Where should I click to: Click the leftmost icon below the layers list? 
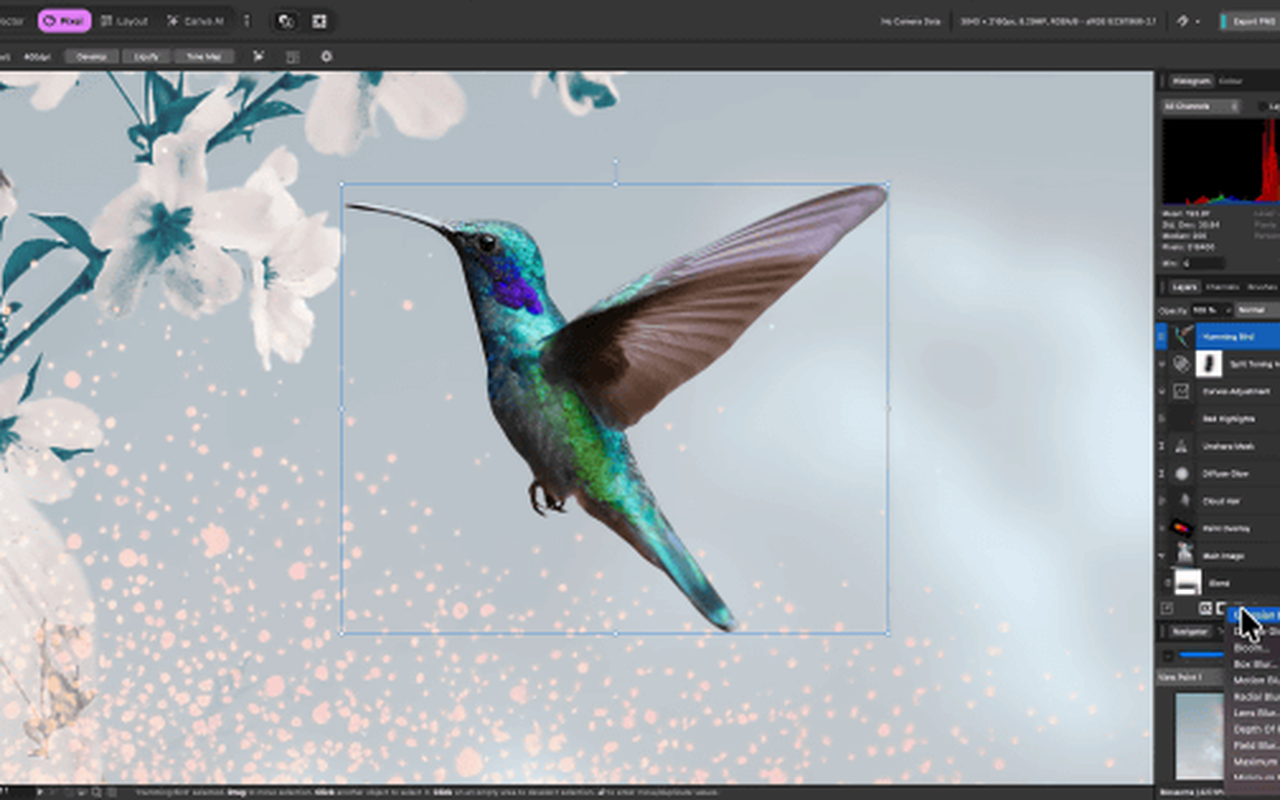point(1167,608)
